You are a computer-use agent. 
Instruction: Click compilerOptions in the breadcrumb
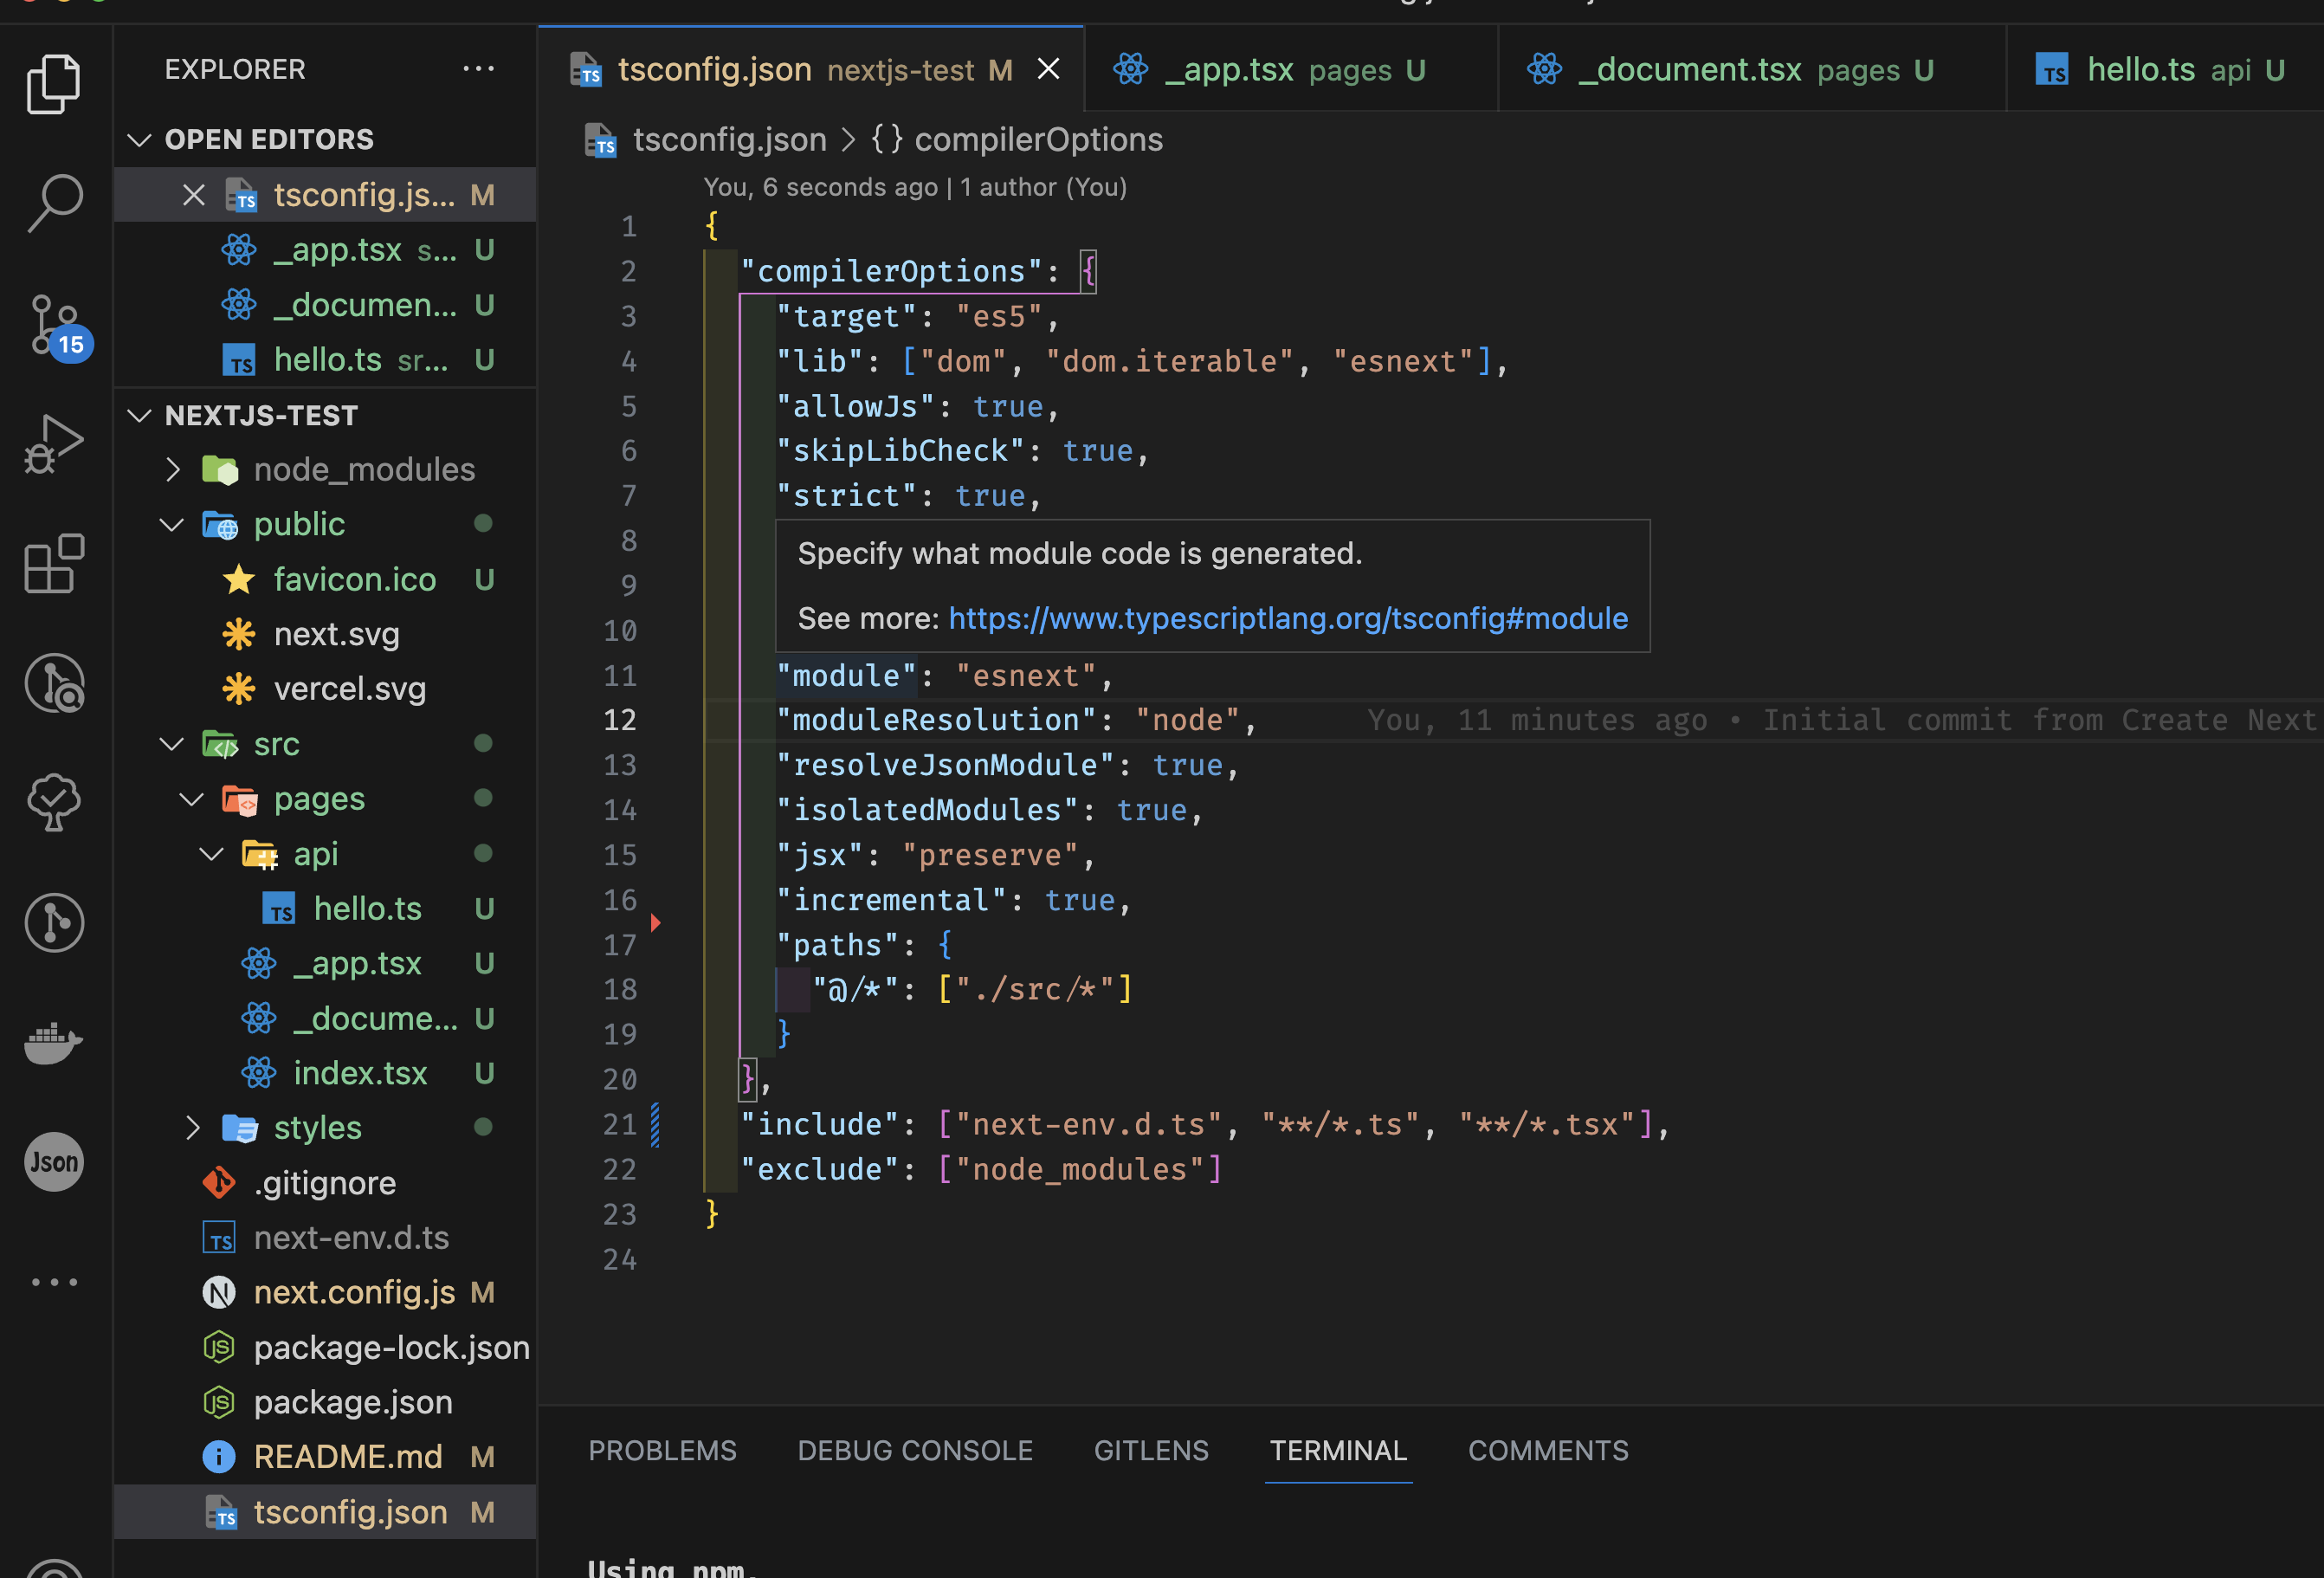(1037, 139)
